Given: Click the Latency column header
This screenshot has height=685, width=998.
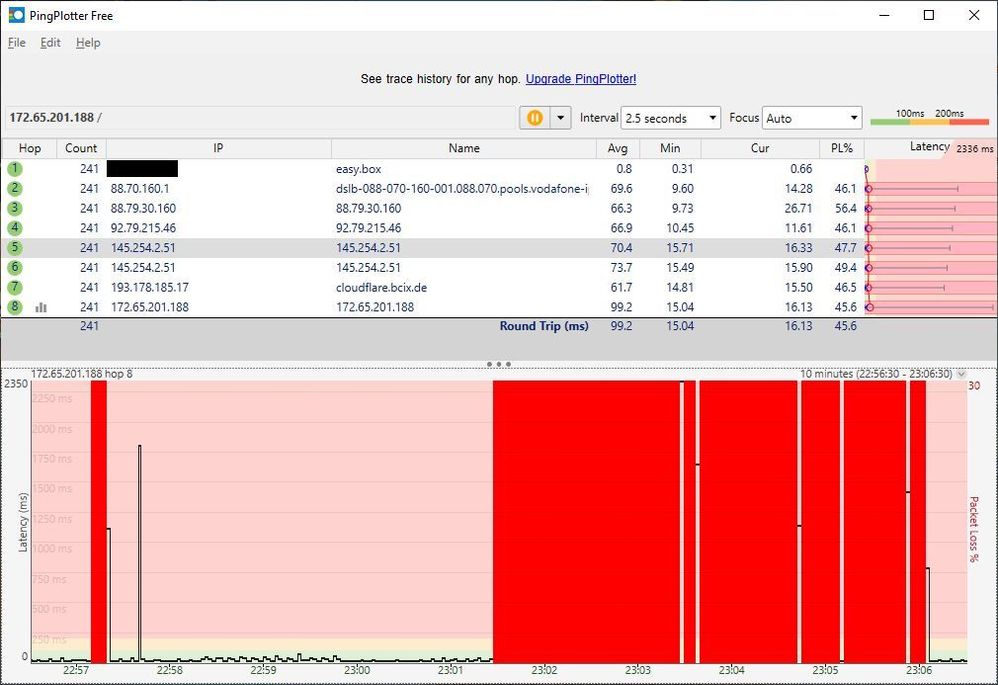Looking at the screenshot, I should tap(929, 147).
